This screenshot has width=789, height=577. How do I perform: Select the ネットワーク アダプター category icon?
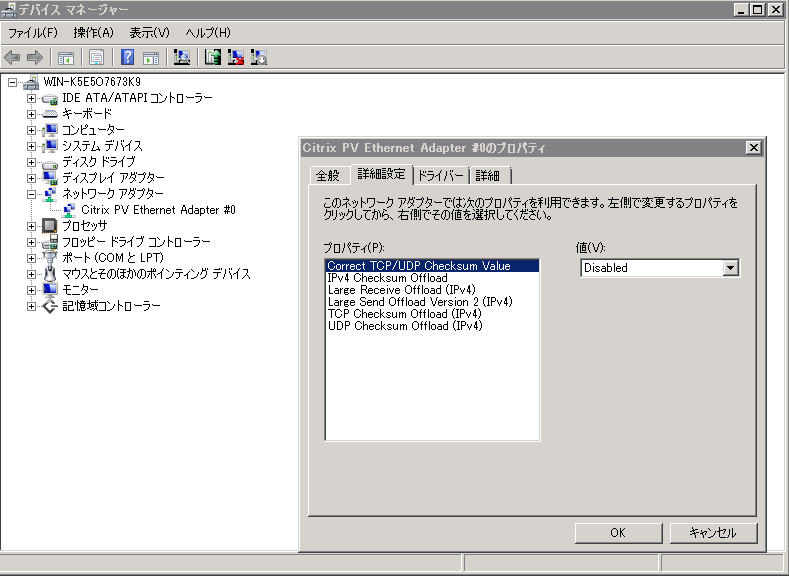click(x=50, y=194)
